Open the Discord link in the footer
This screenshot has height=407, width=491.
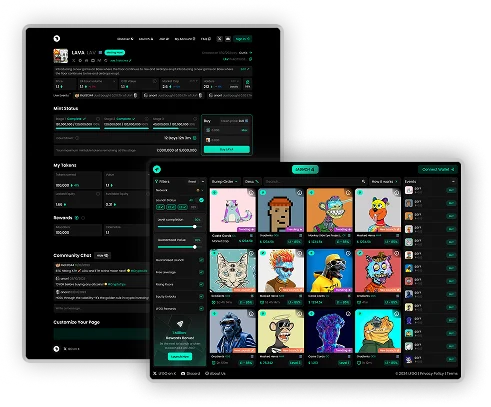(x=190, y=374)
